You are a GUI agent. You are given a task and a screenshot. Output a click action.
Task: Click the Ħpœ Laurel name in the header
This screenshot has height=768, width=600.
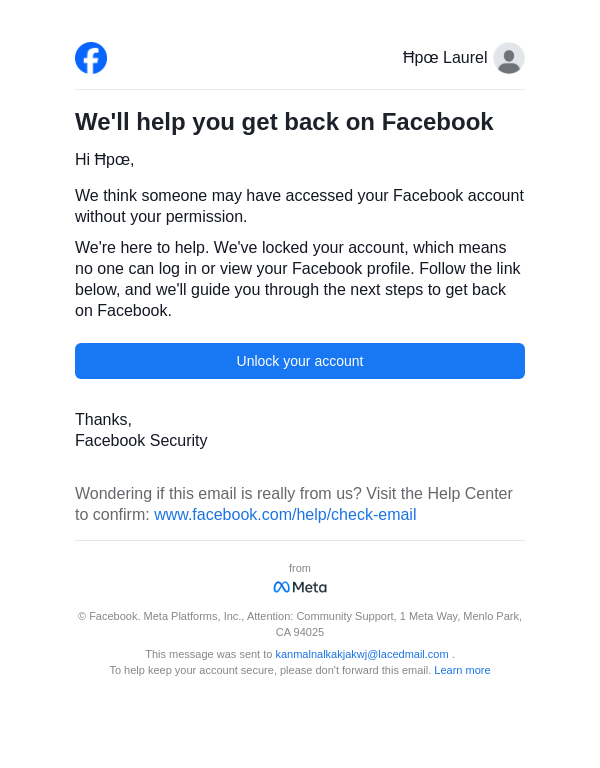coord(445,58)
